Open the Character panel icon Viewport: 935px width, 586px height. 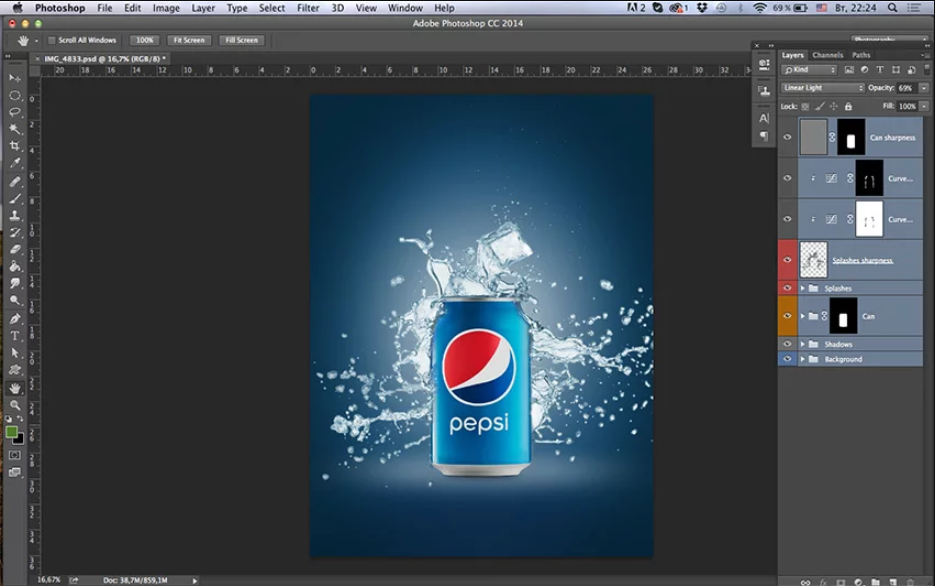coord(764,118)
